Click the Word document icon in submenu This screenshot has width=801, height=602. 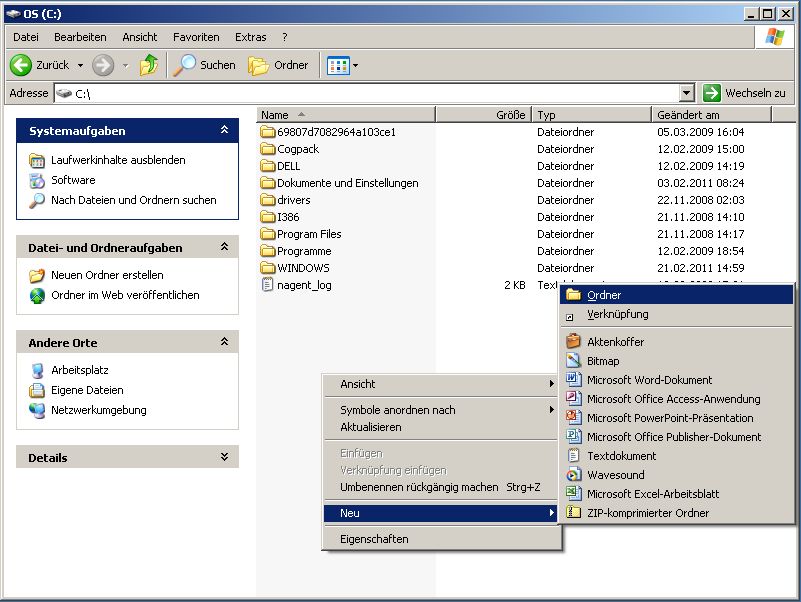point(573,379)
